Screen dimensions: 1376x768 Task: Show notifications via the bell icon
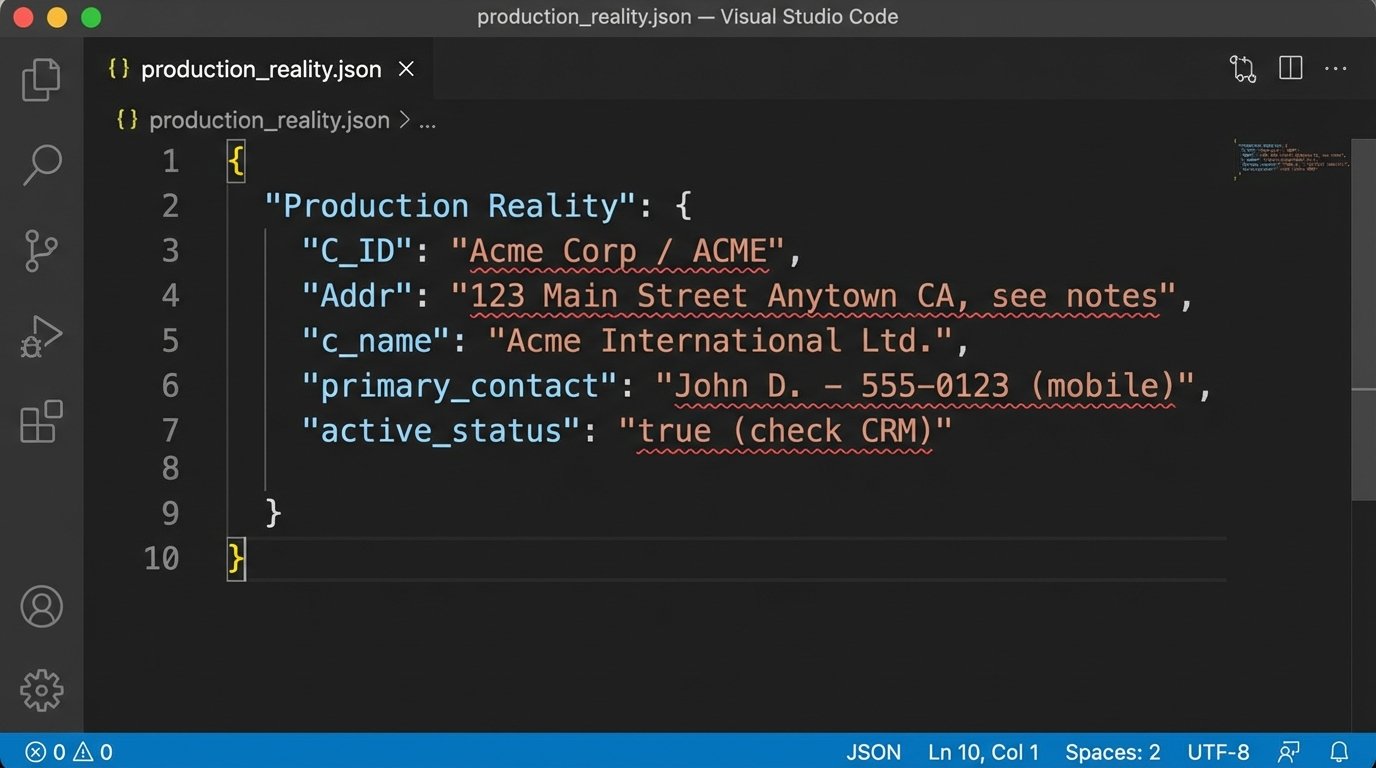coord(1339,752)
